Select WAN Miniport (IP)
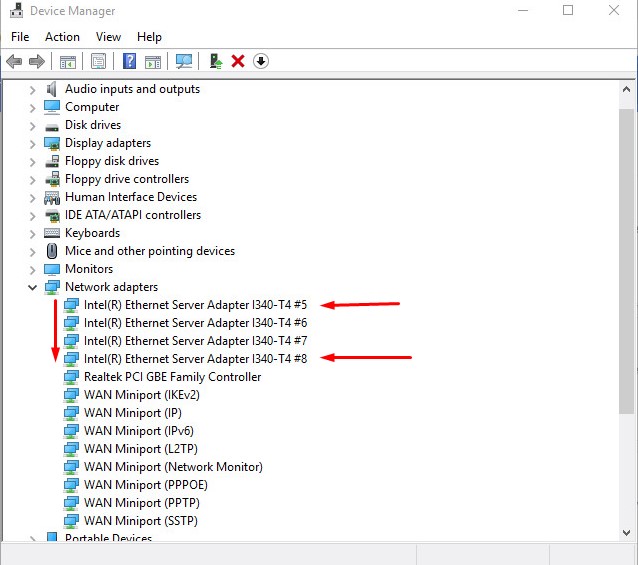This screenshot has width=638, height=565. click(x=133, y=413)
